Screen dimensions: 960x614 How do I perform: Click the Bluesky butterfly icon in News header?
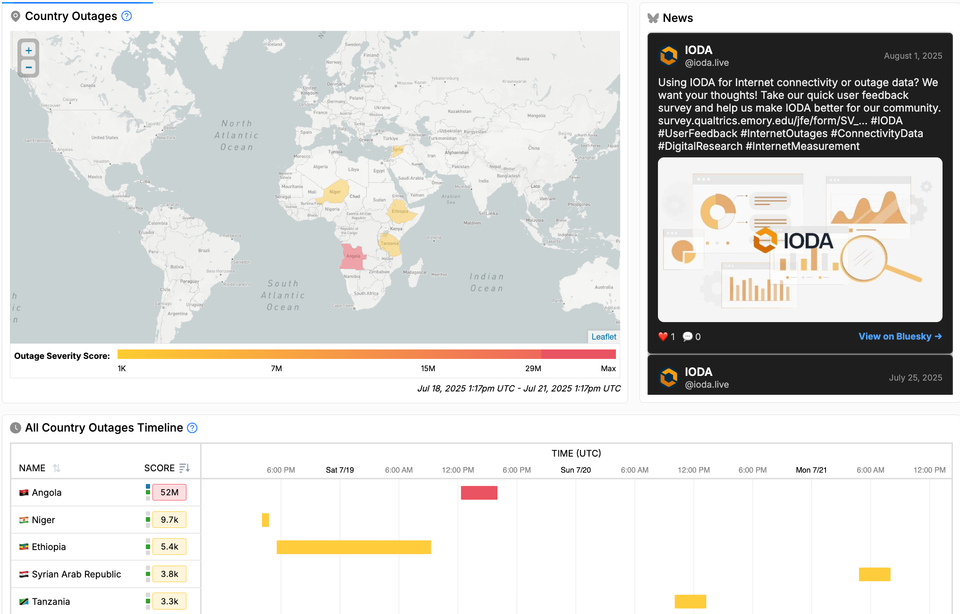pos(655,17)
